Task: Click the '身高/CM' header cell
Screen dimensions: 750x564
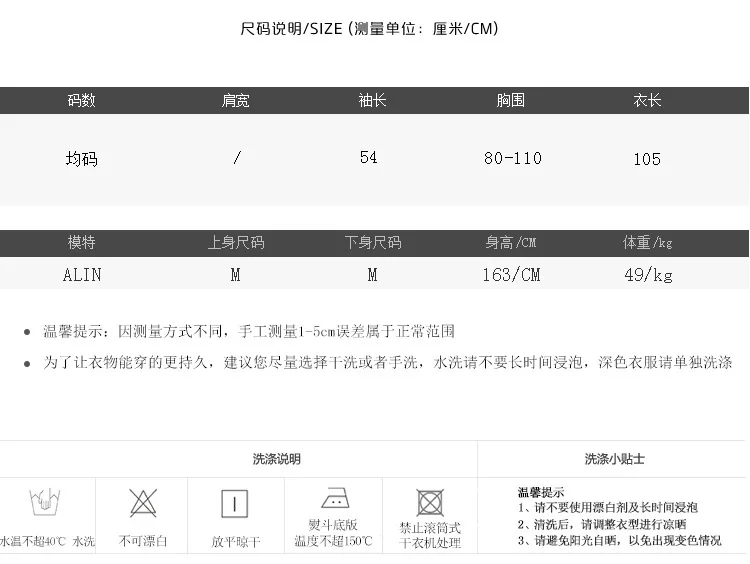Action: [x=510, y=243]
